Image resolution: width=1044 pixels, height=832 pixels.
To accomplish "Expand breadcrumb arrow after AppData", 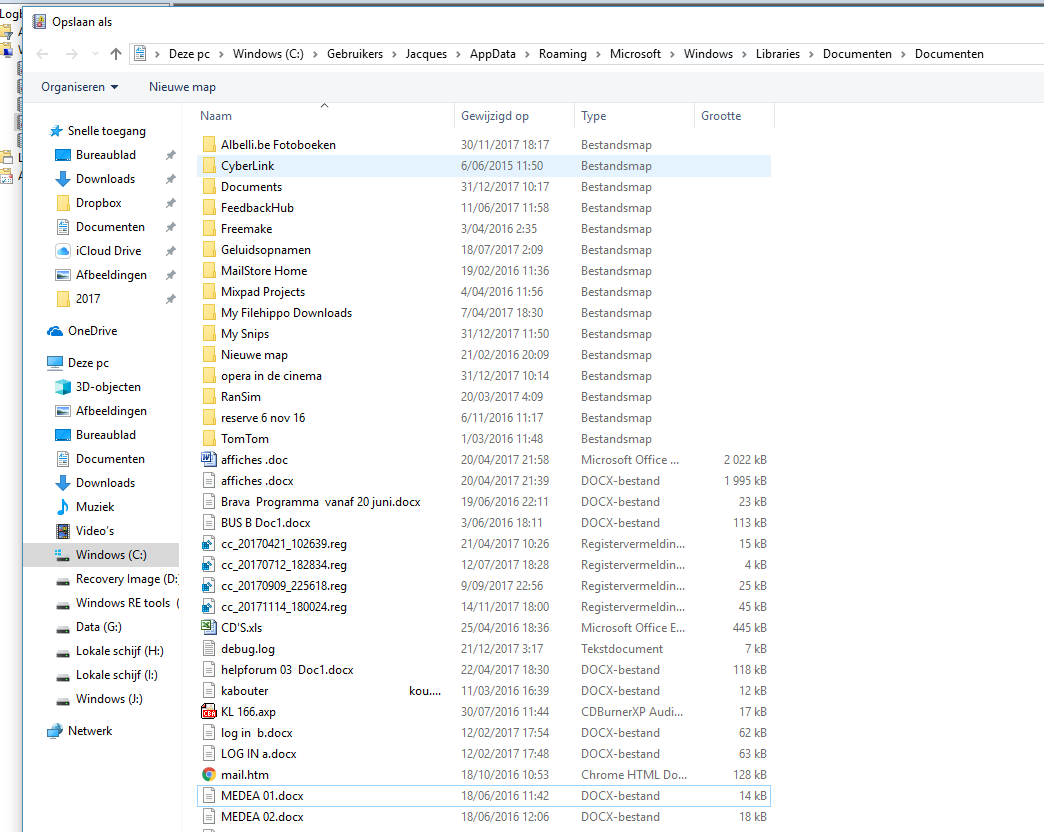I will pos(527,55).
